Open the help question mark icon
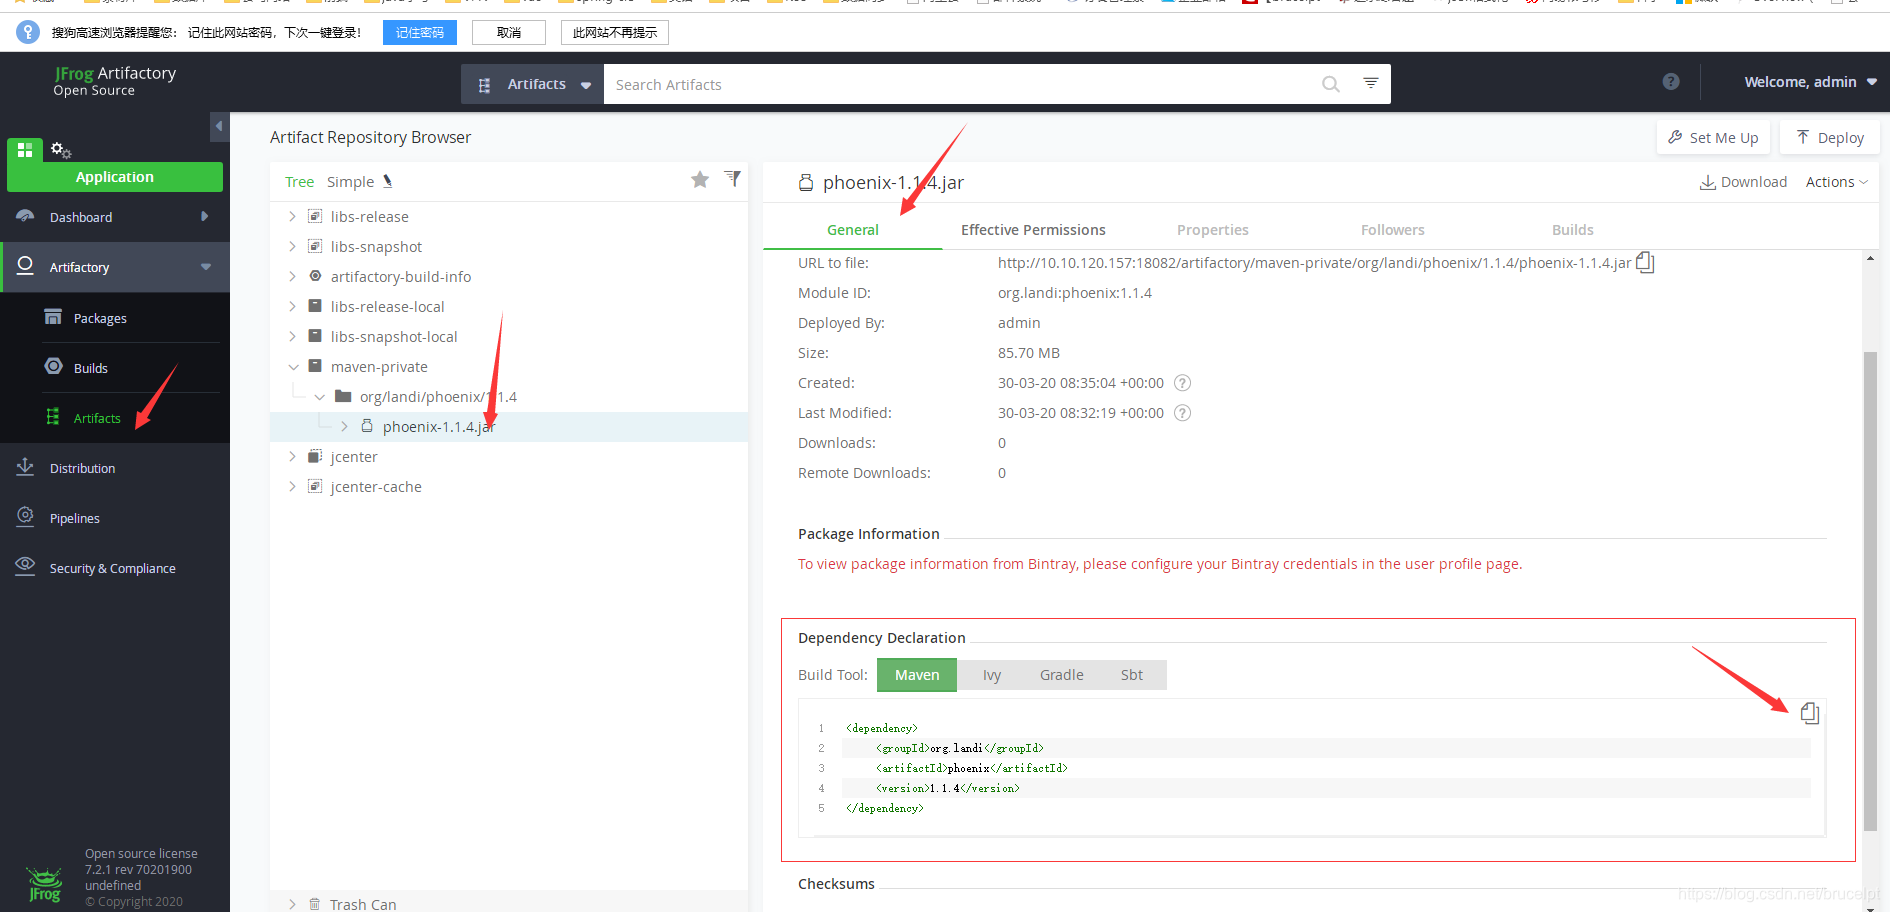Image resolution: width=1890 pixels, height=912 pixels. click(1671, 82)
